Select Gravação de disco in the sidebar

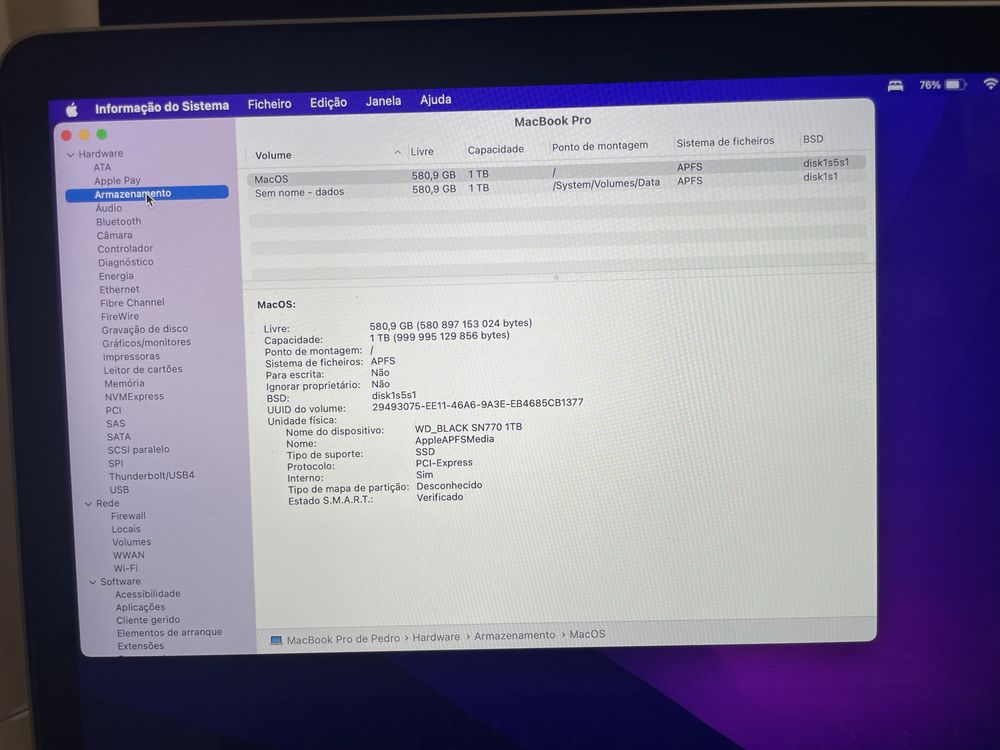click(145, 329)
